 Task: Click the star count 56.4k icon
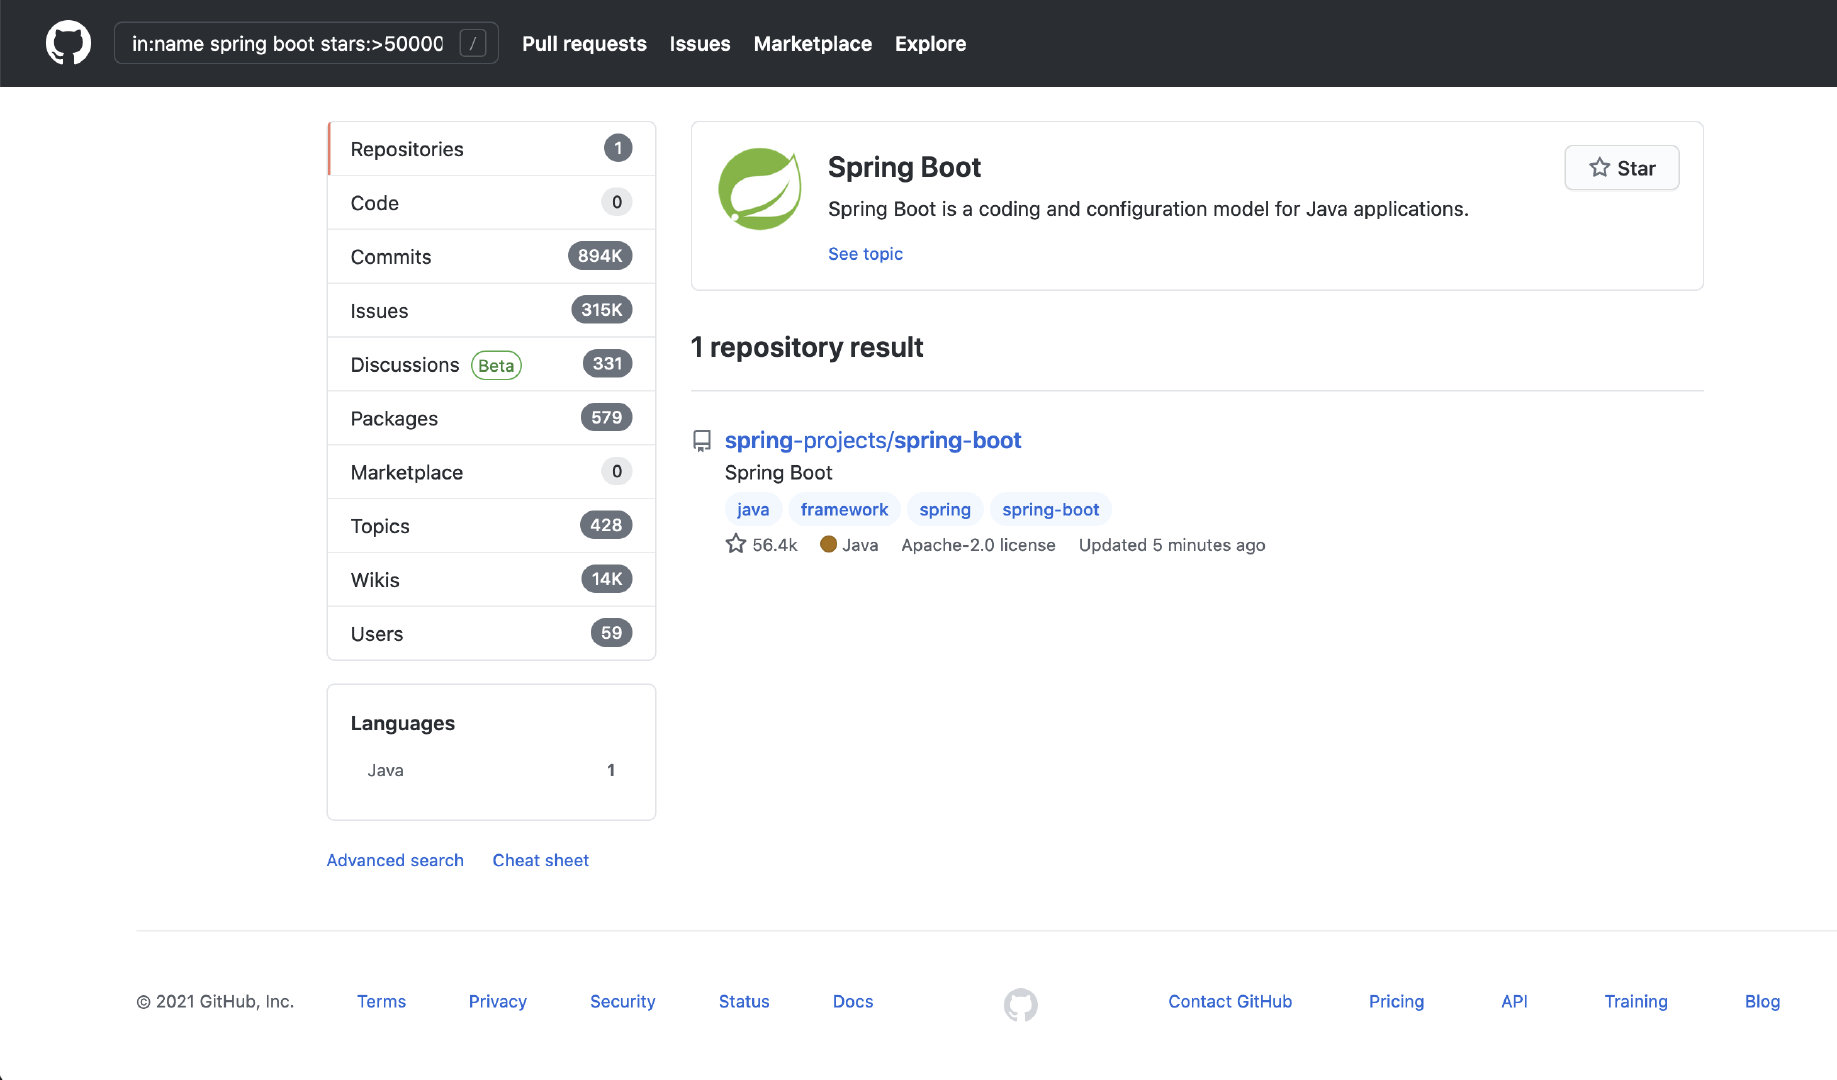coord(736,544)
